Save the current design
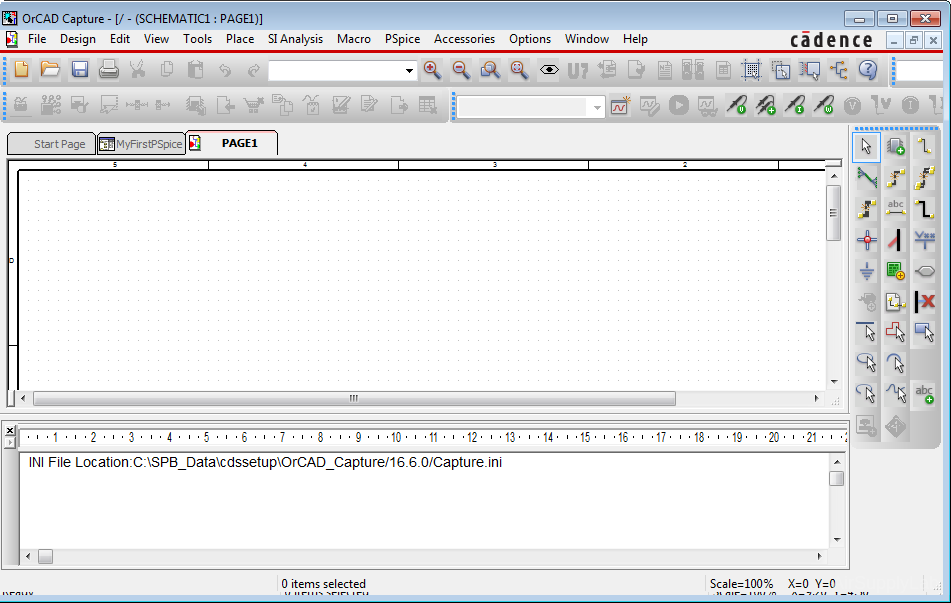 [79, 71]
